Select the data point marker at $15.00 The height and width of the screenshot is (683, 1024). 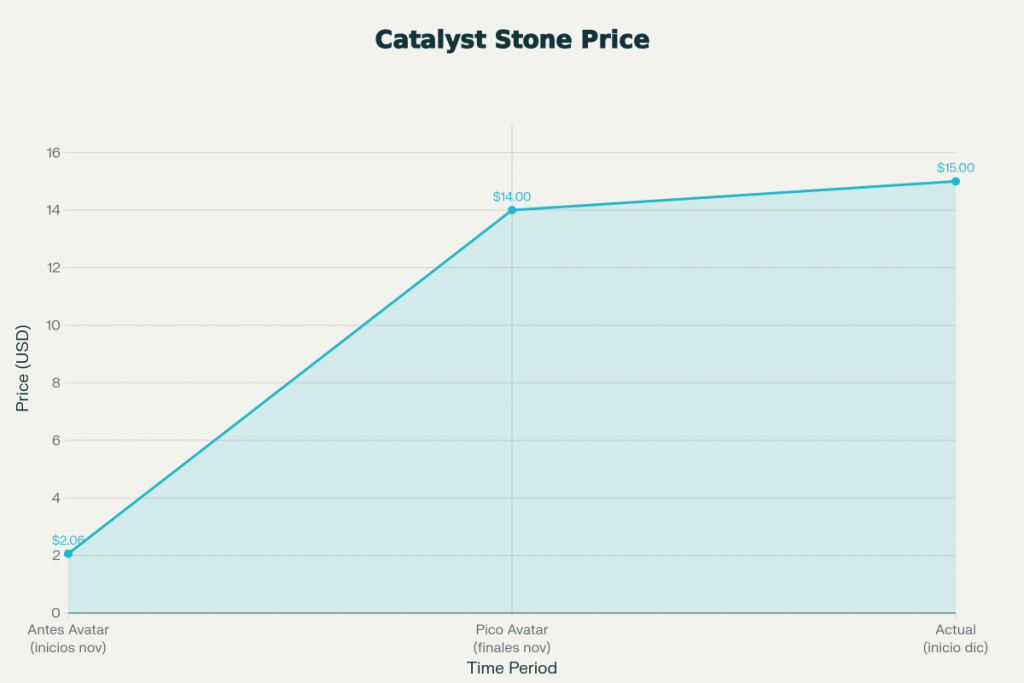[x=956, y=181]
